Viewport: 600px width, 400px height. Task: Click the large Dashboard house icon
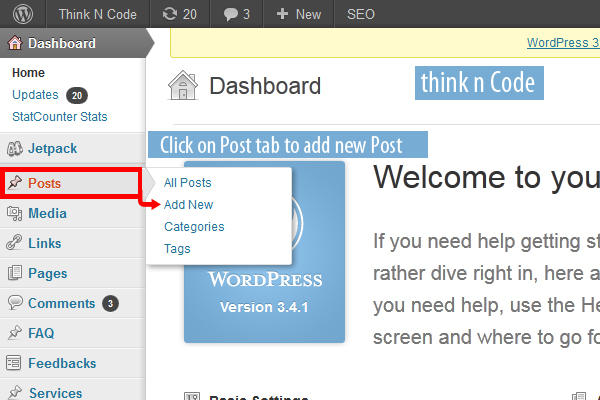(x=183, y=85)
